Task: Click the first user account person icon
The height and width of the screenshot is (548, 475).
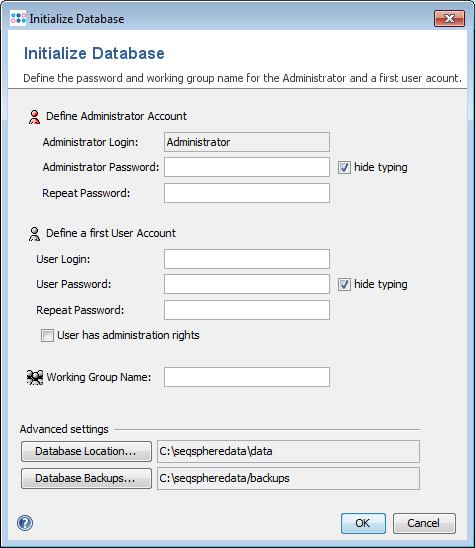Action: tap(34, 234)
